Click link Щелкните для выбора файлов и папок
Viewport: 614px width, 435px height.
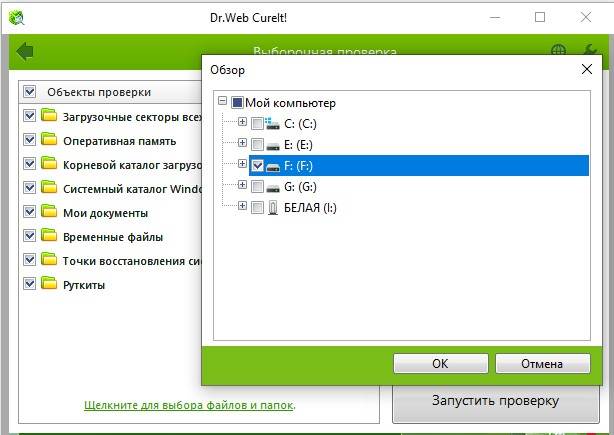[x=189, y=405]
